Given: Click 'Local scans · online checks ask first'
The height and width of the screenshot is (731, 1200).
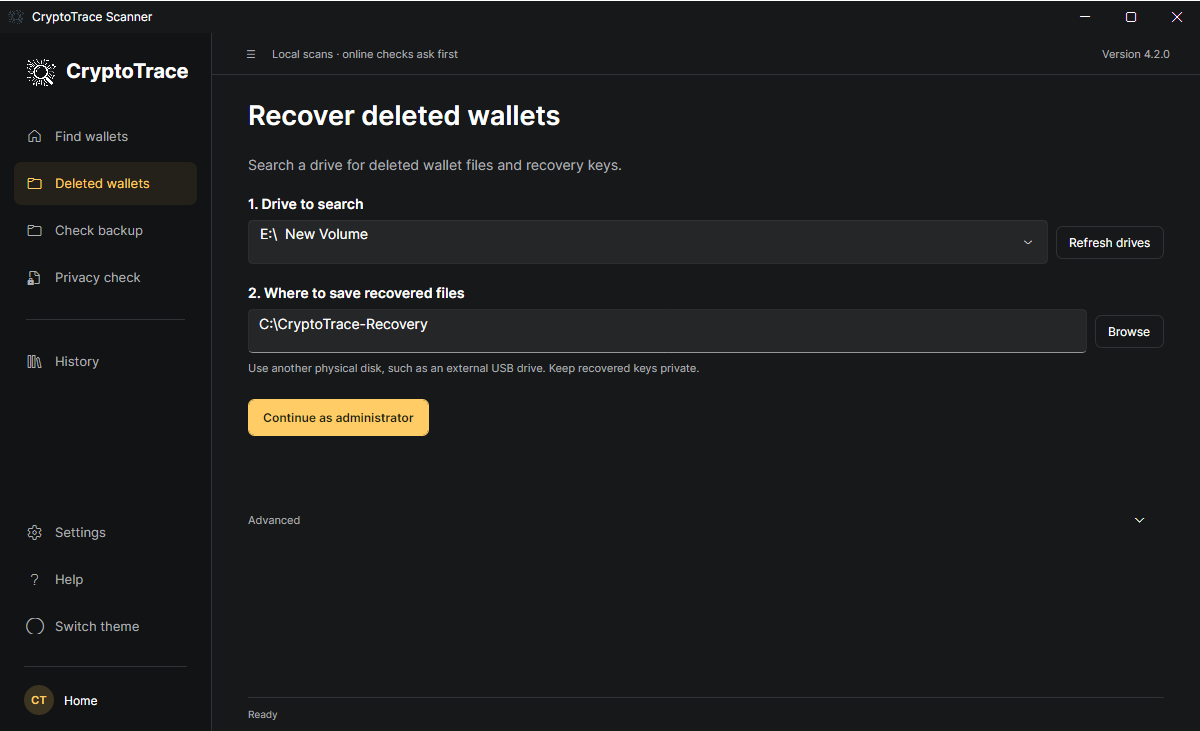Looking at the screenshot, I should 365,54.
